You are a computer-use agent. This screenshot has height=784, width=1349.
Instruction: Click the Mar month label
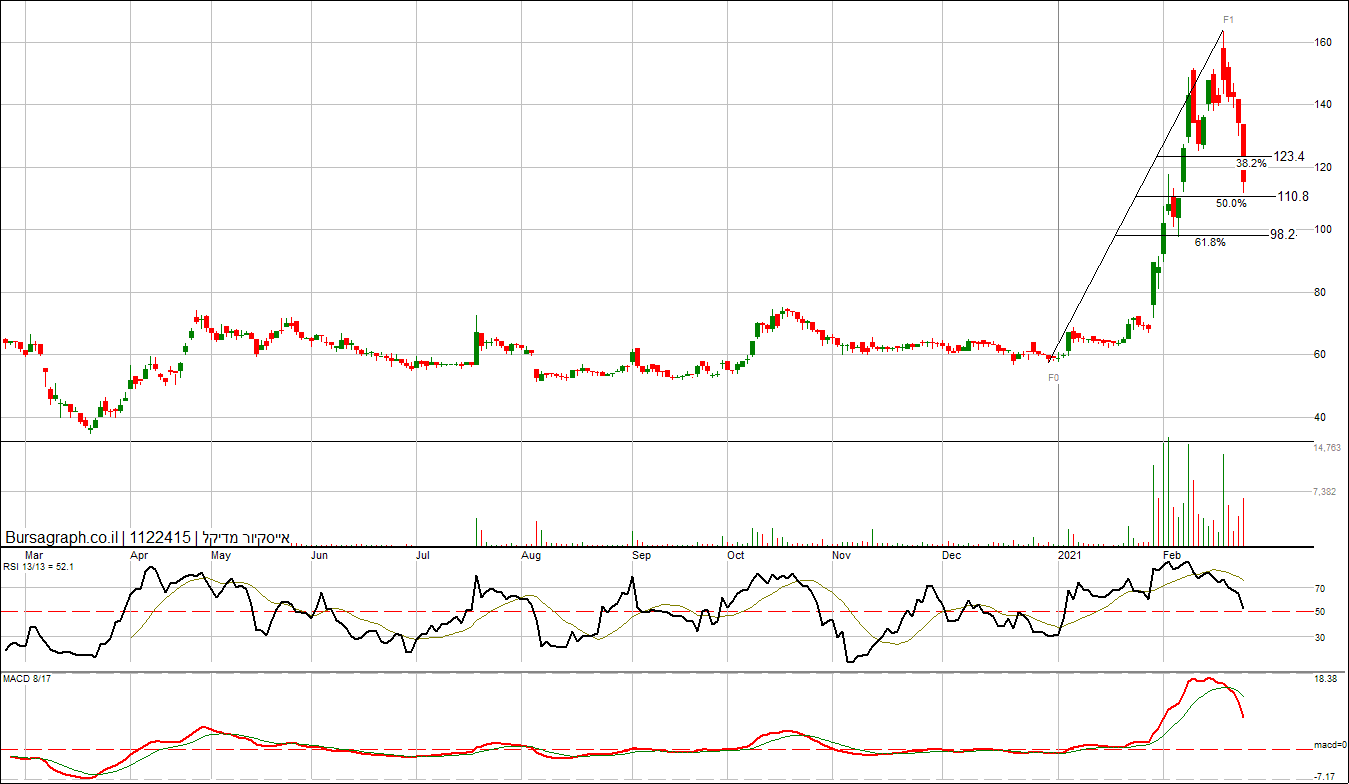pos(33,554)
